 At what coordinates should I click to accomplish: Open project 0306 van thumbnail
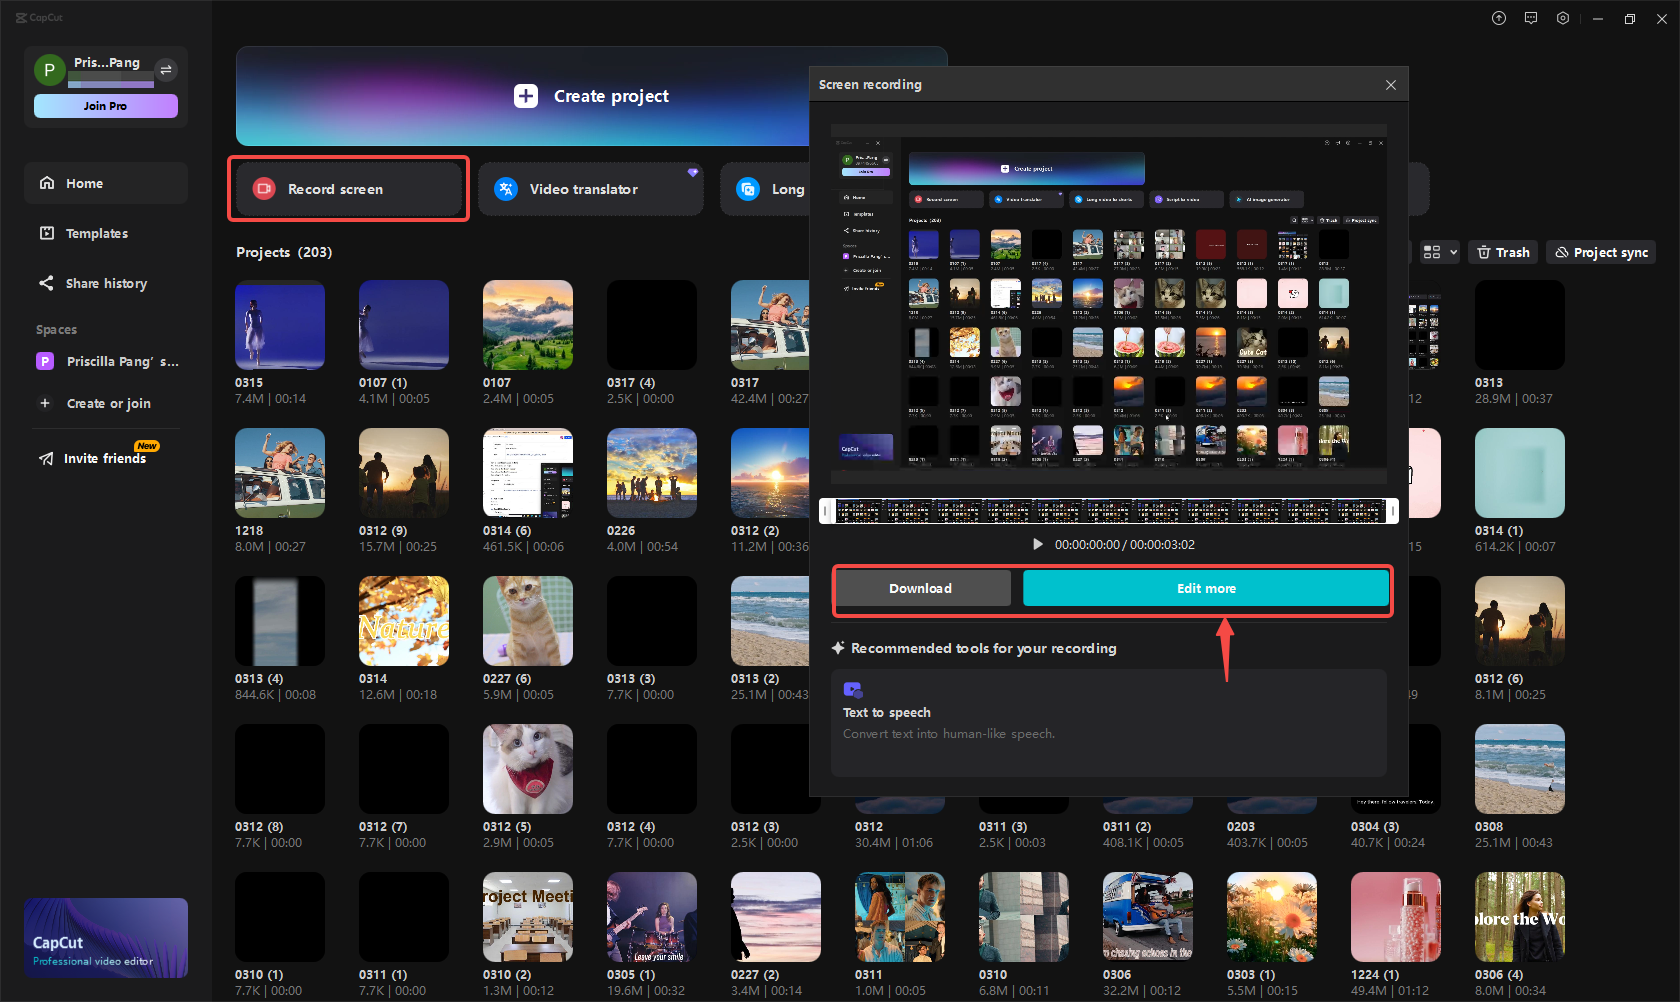(x=1148, y=917)
